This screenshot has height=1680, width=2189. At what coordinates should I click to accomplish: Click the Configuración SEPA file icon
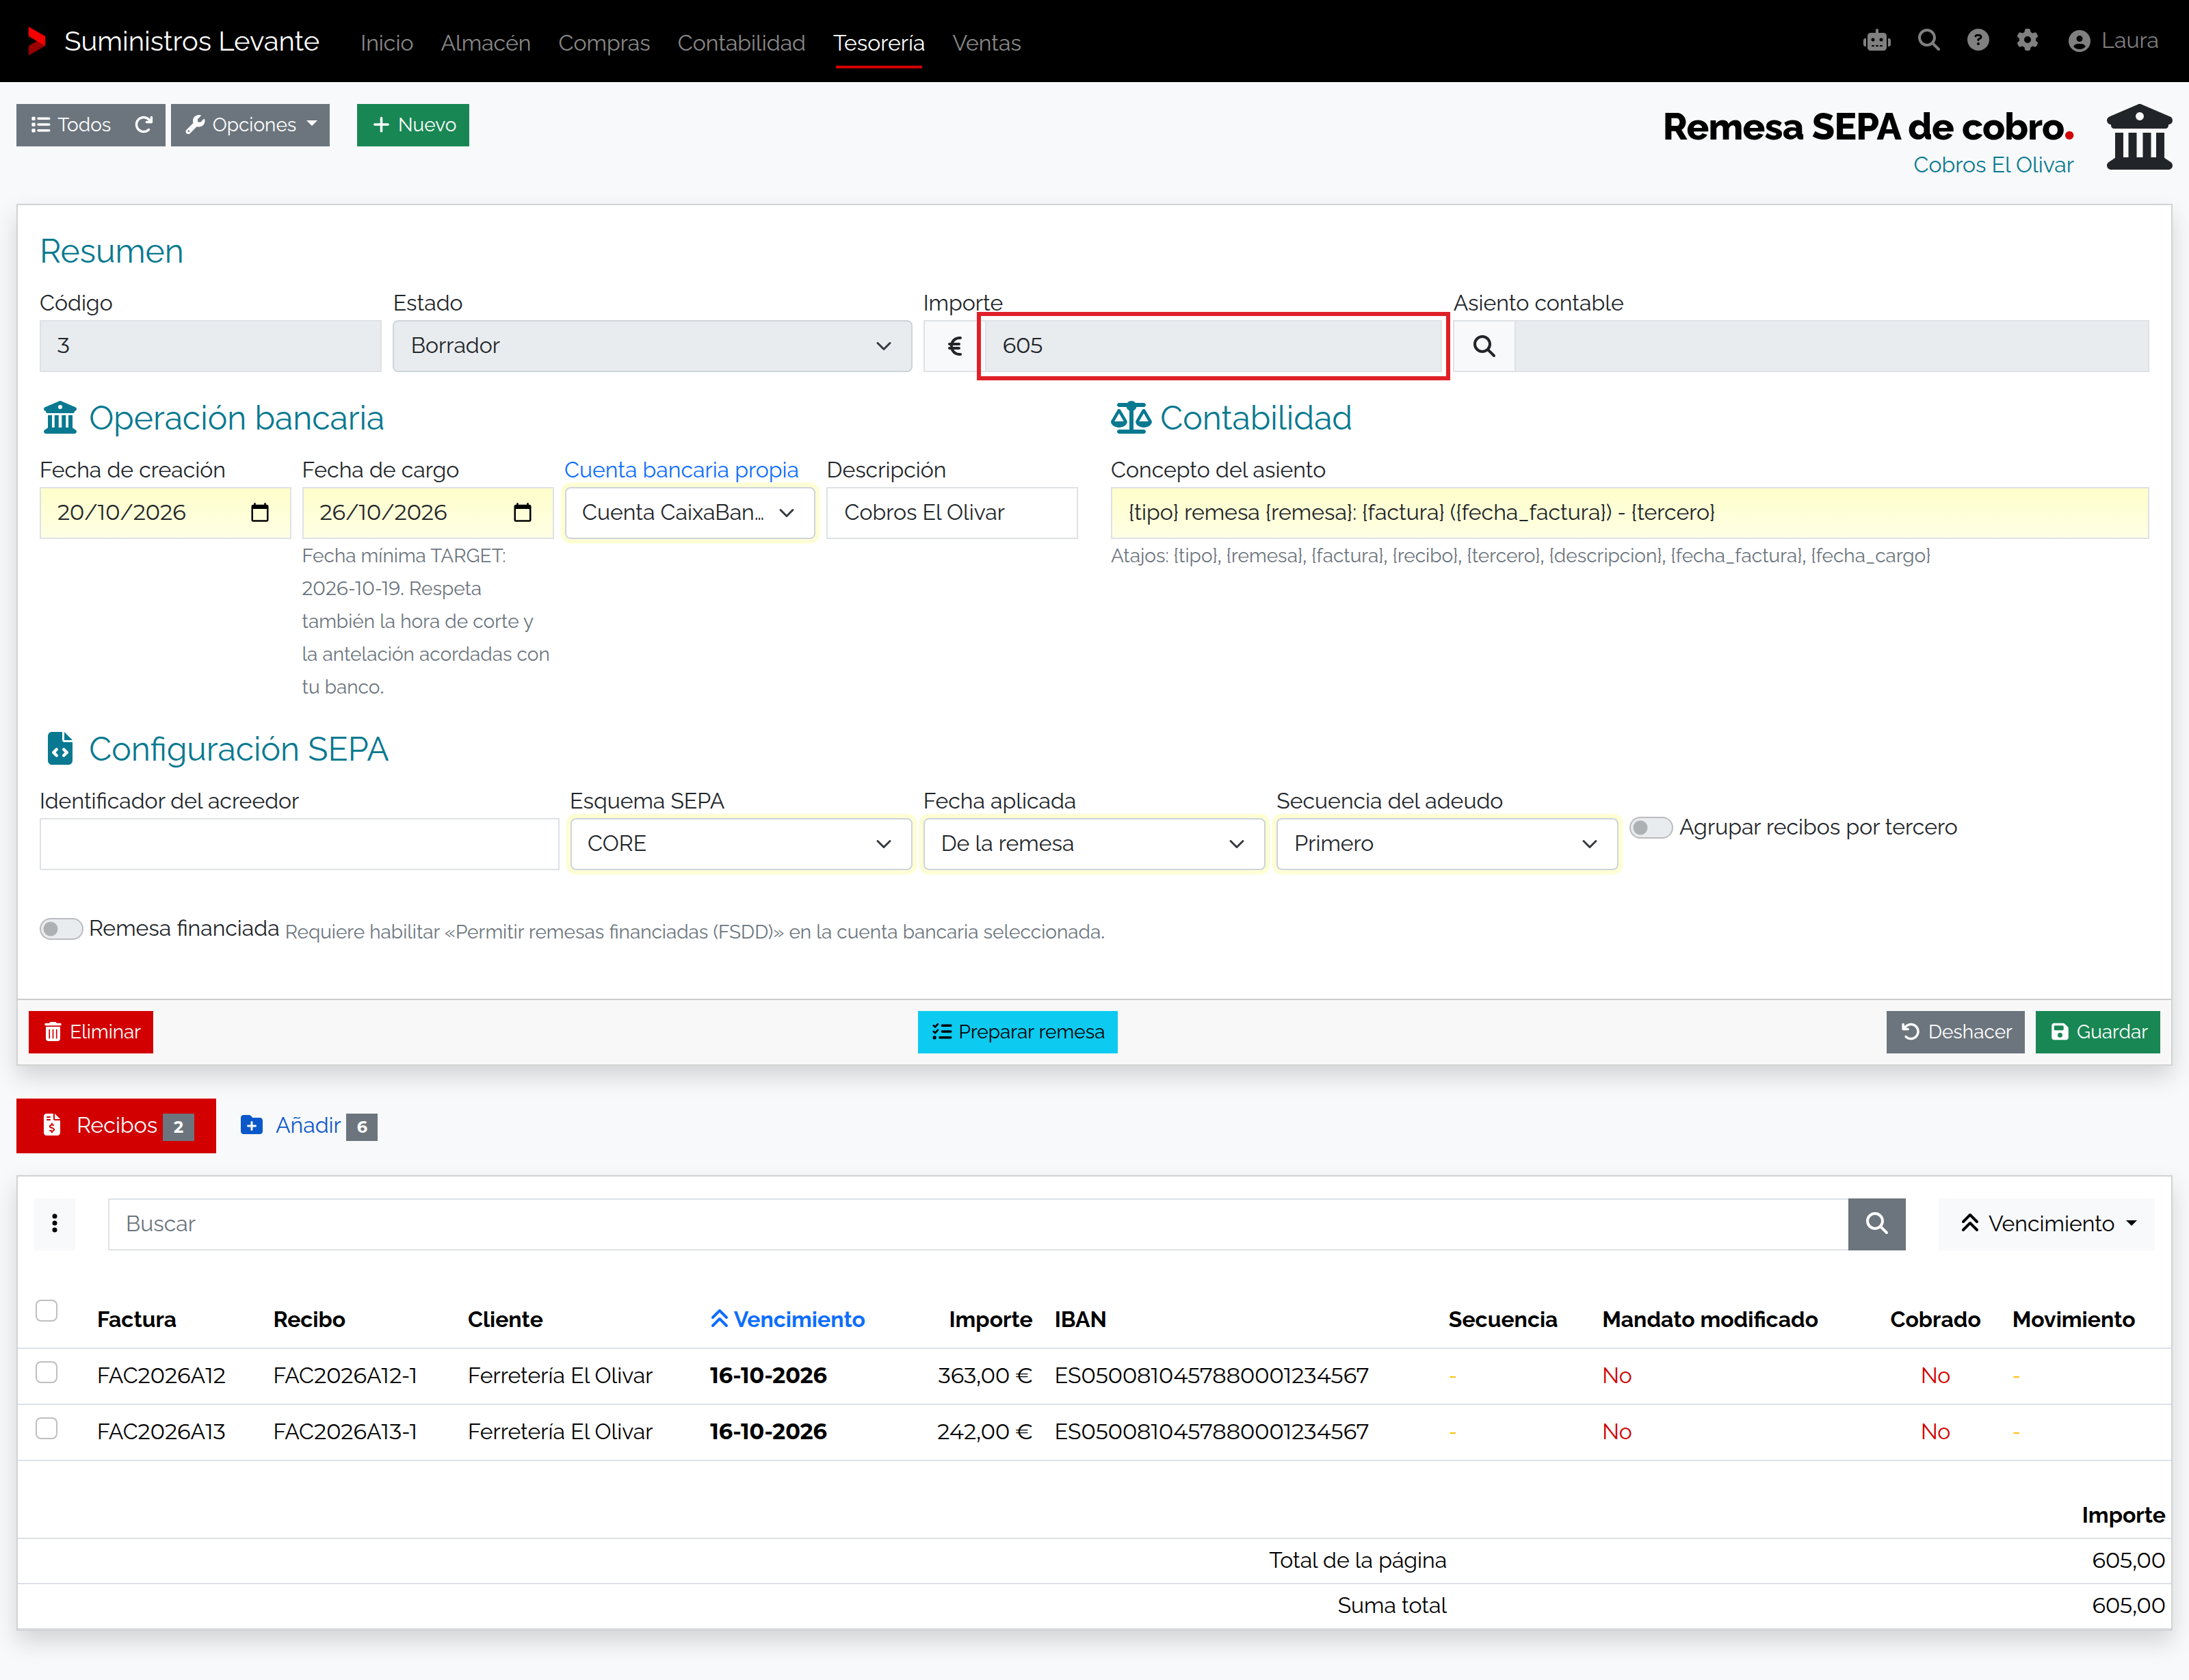click(60, 749)
